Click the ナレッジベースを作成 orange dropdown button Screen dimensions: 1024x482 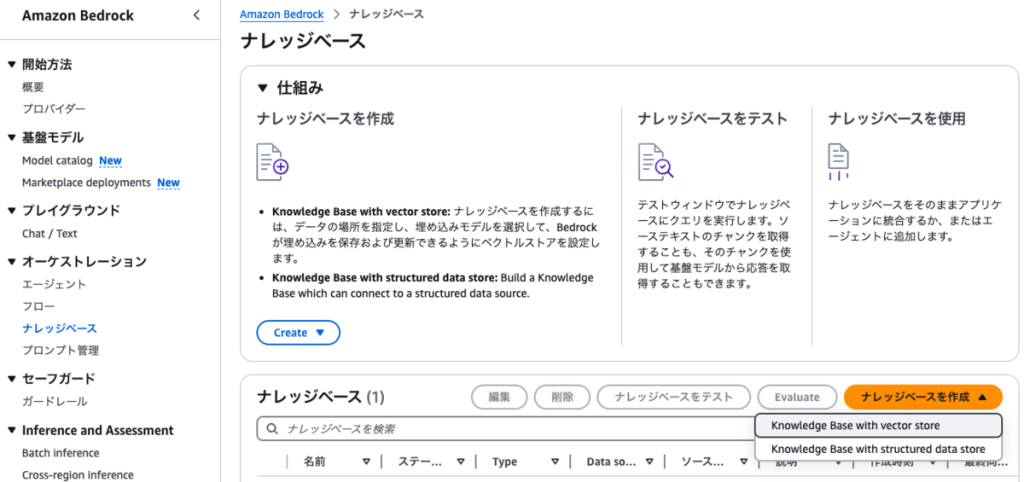point(922,397)
